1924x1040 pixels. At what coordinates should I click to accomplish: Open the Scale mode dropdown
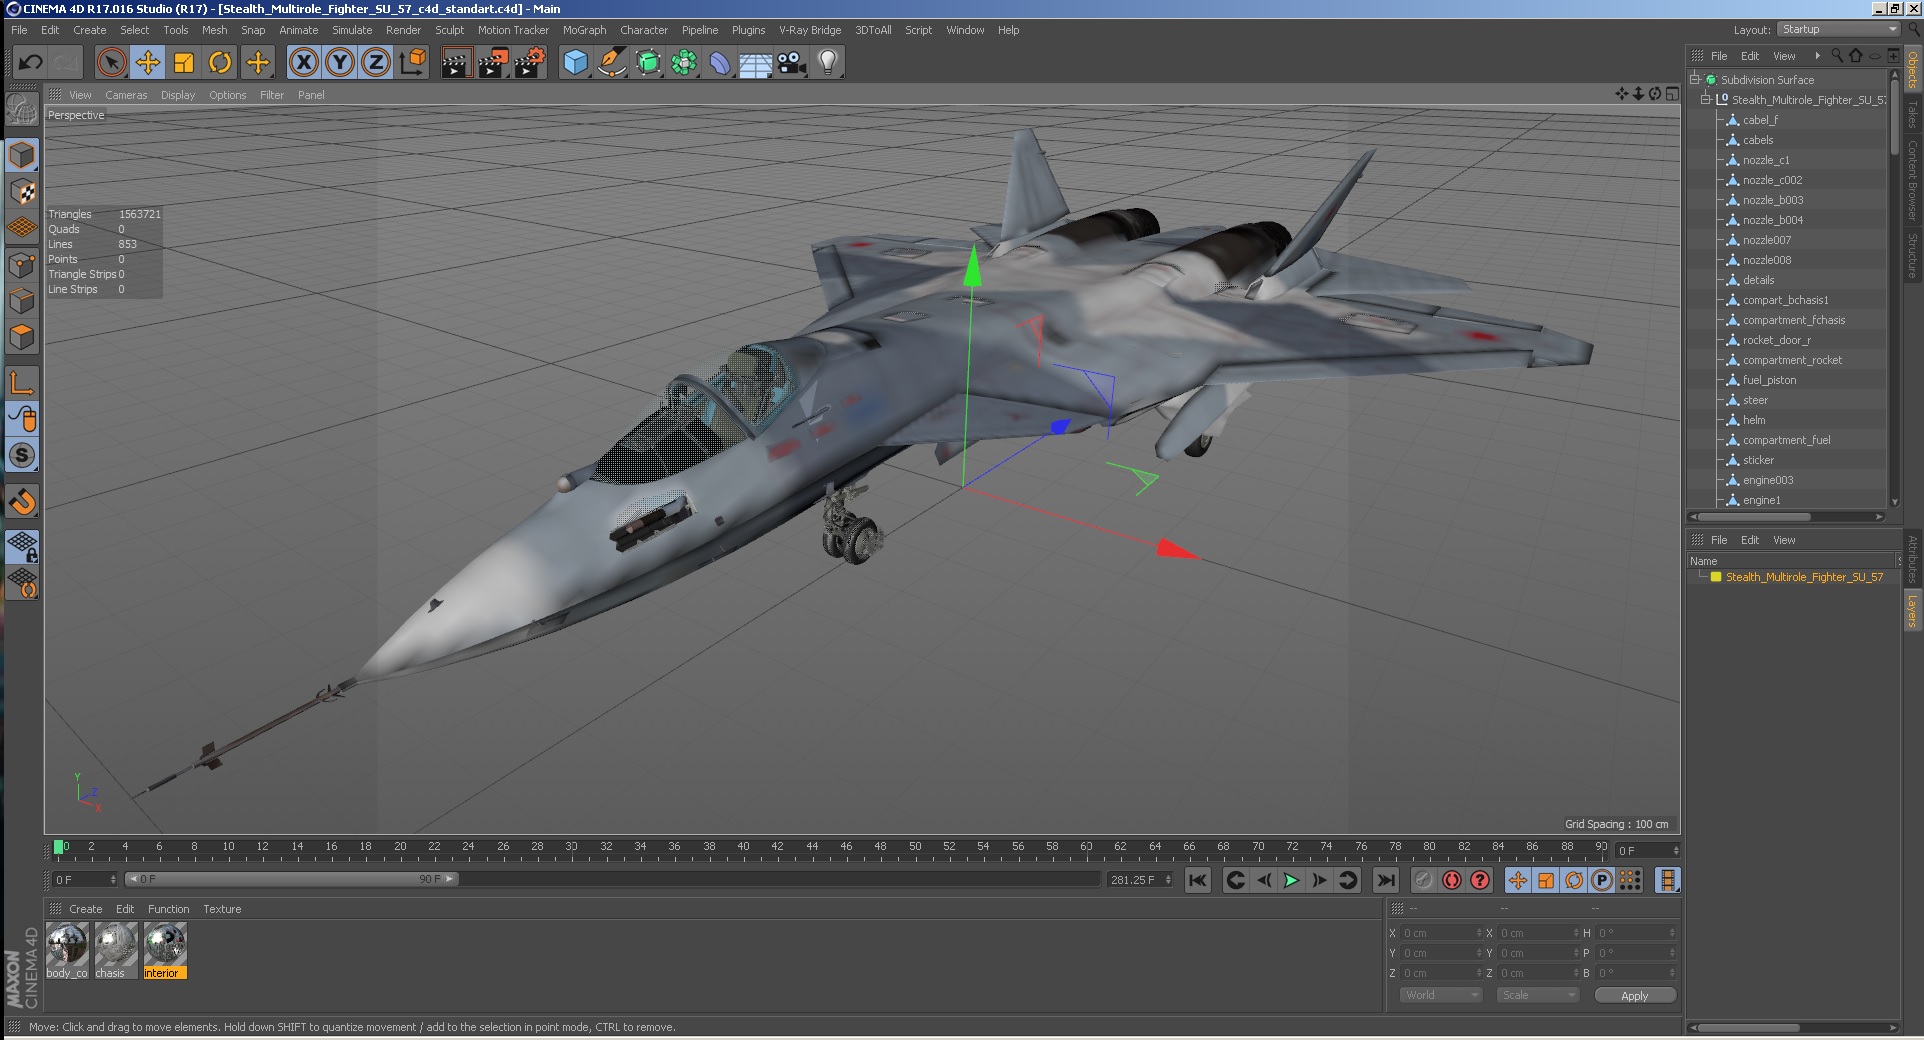1537,995
